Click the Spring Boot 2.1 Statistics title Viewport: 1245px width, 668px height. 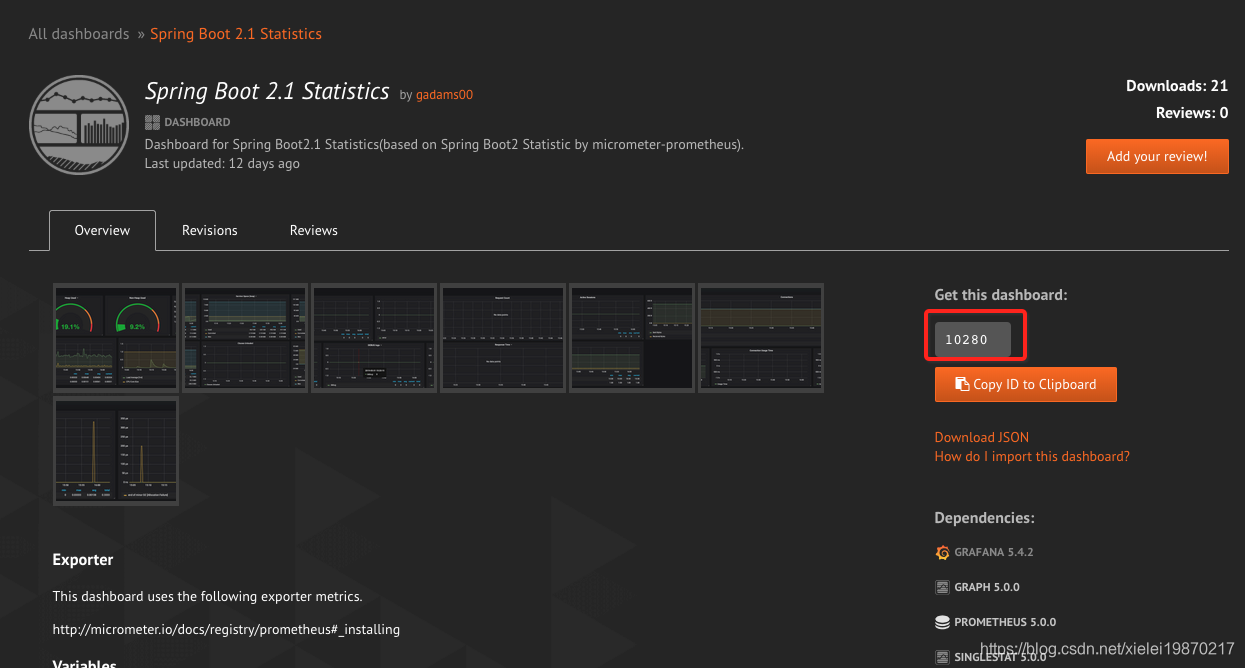point(267,91)
